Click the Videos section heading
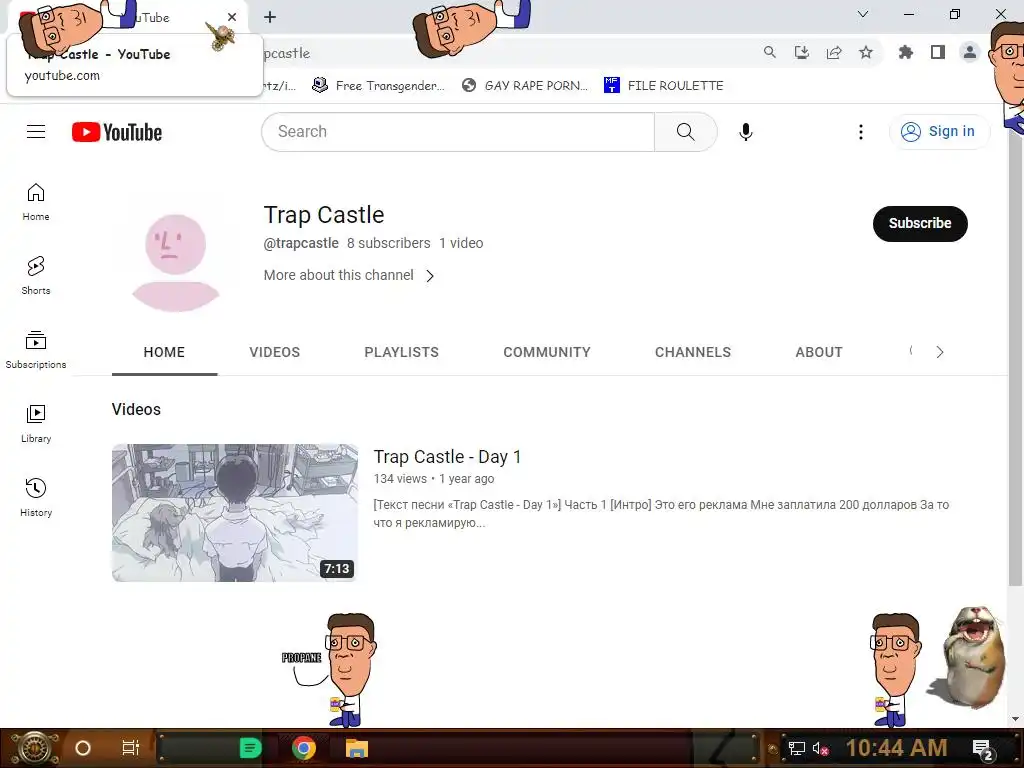 (x=136, y=409)
